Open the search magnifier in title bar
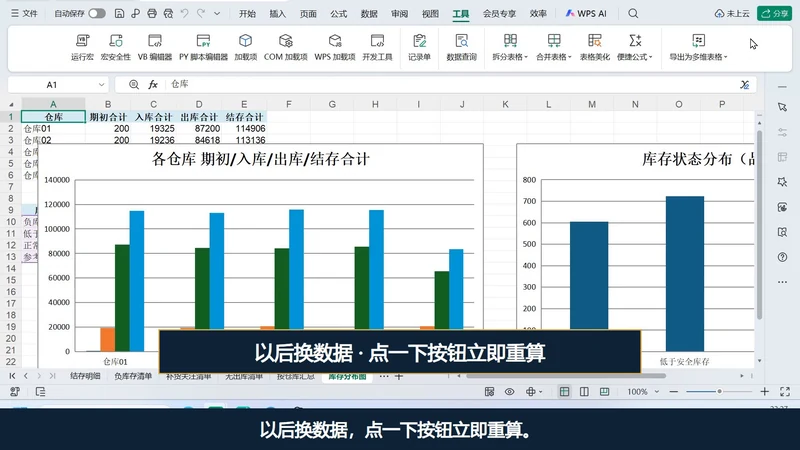The height and width of the screenshot is (450, 800). pos(633,14)
